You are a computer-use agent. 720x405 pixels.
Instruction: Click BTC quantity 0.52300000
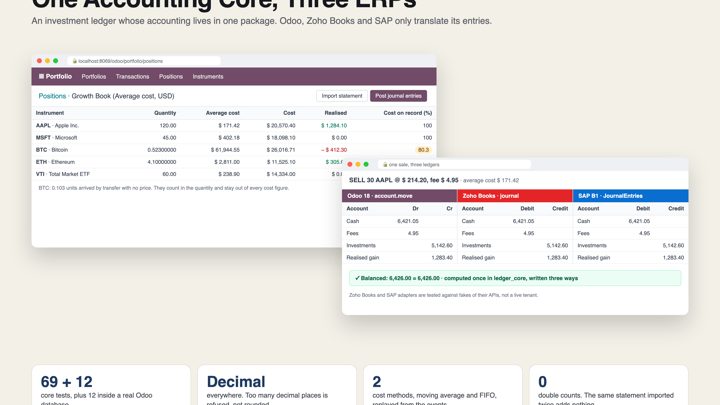coord(162,150)
